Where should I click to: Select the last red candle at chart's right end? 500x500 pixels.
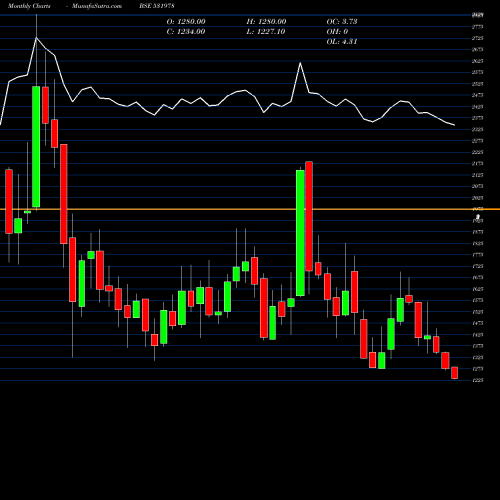(x=454, y=373)
